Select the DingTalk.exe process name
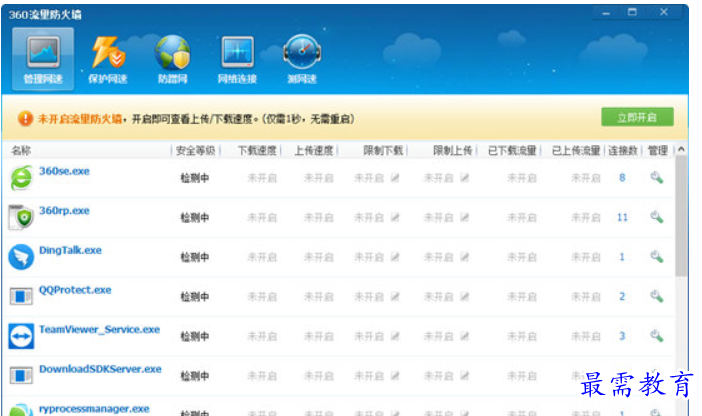The width and height of the screenshot is (702, 416). tap(70, 250)
